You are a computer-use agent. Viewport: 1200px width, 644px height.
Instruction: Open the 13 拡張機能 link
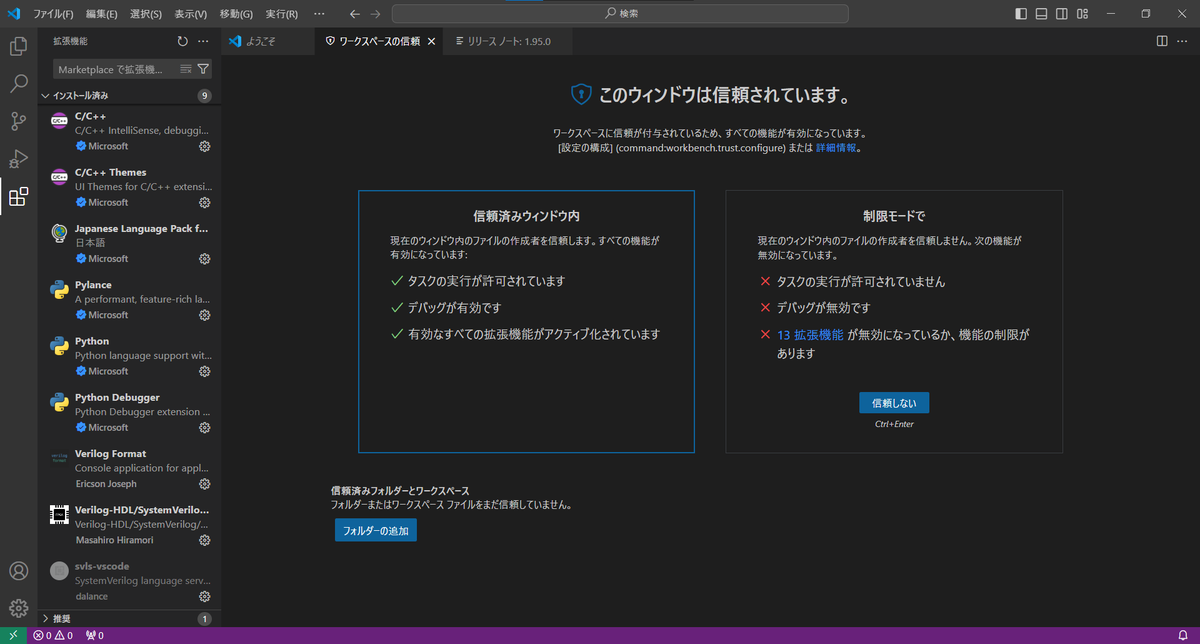[810, 335]
